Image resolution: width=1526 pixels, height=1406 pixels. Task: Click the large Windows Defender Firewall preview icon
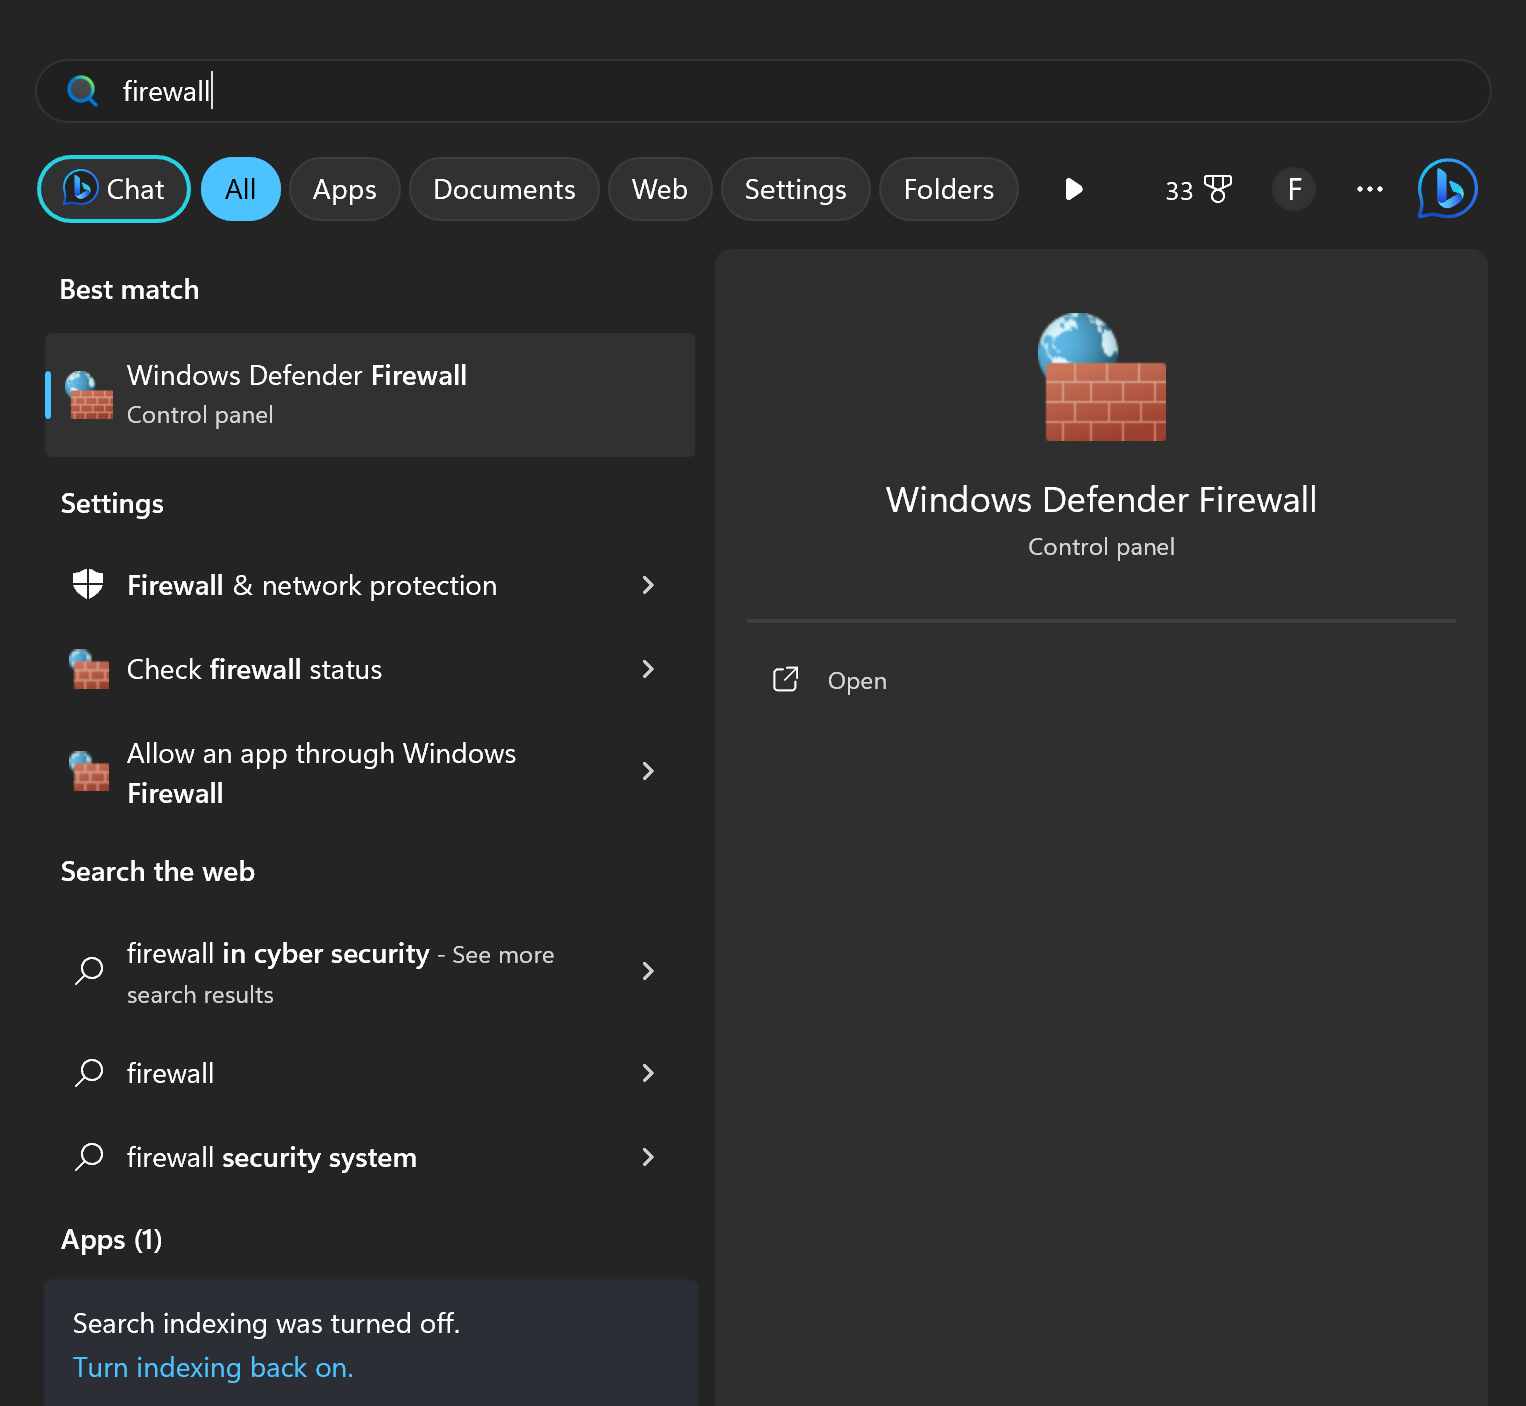pos(1102,378)
